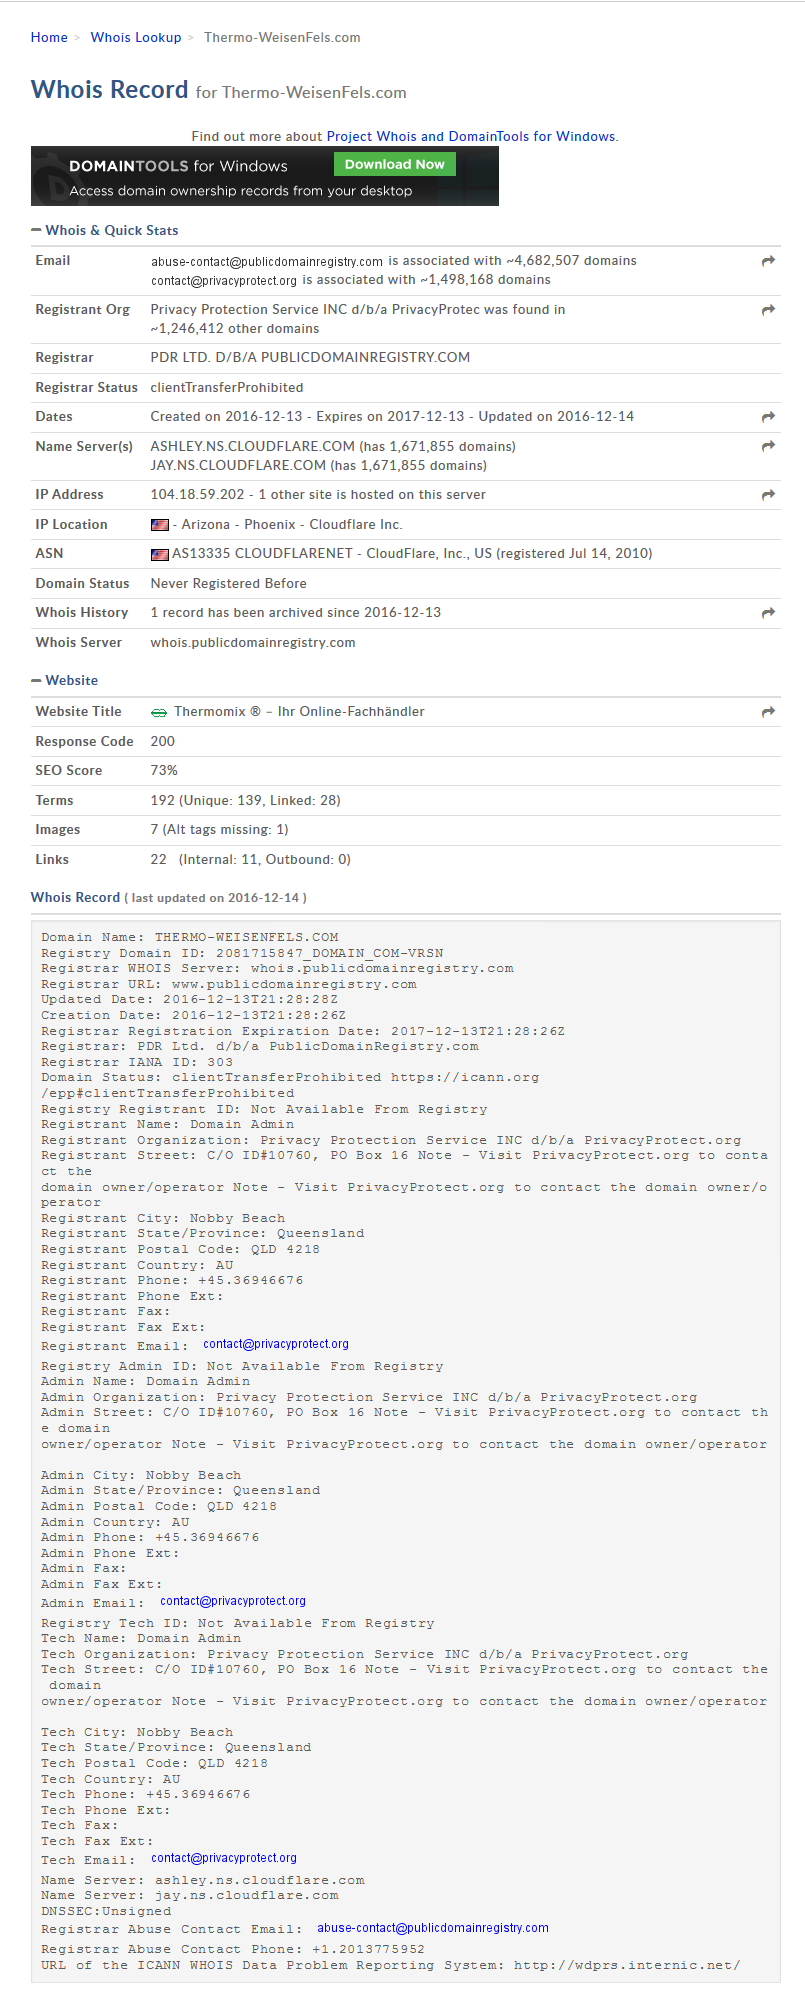805x2000 pixels.
Task: Collapse the Whois & Quick Stats section
Action: (x=105, y=230)
